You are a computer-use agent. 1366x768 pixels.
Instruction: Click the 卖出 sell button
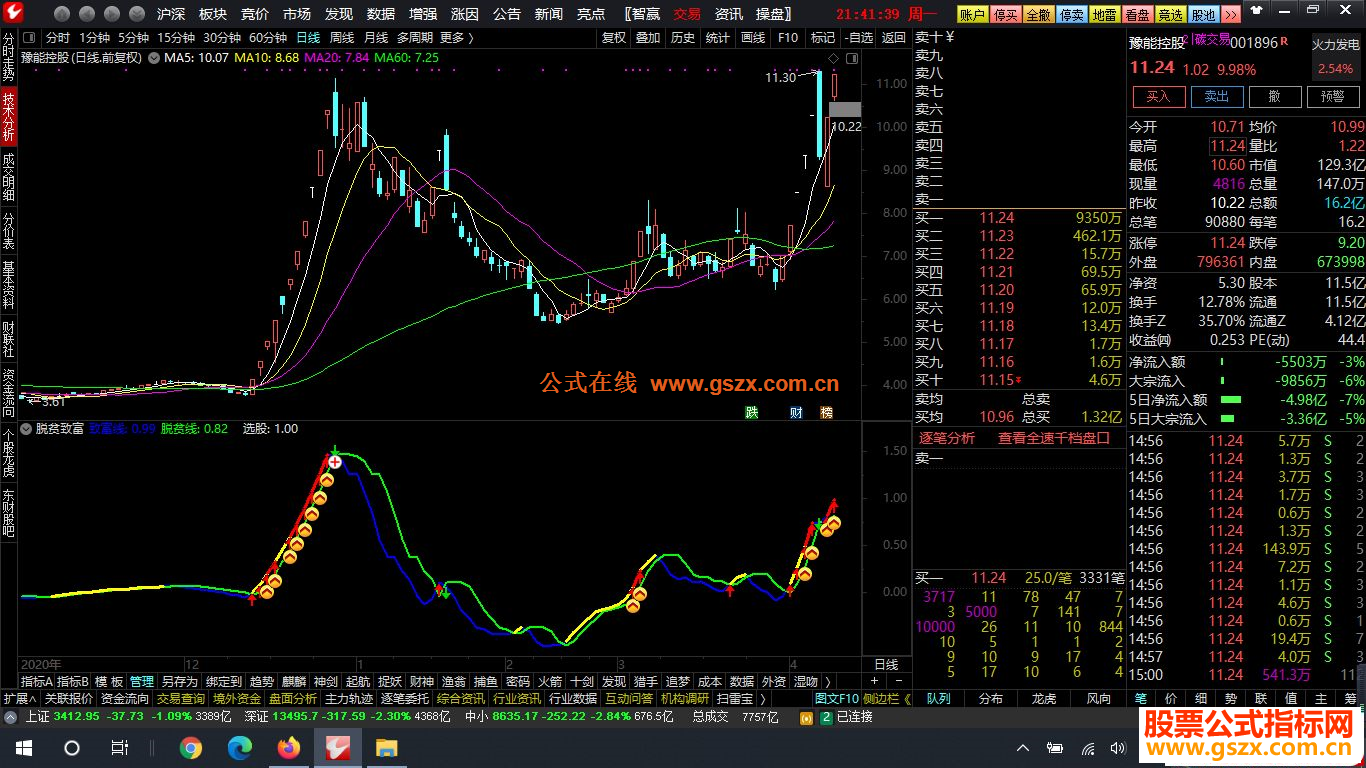pos(1217,96)
